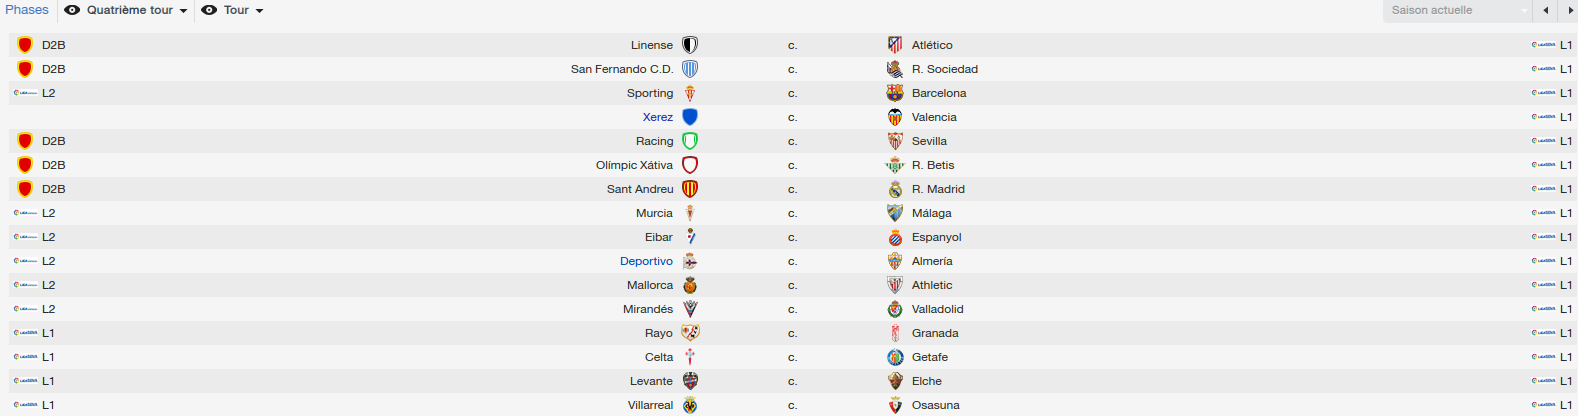Image resolution: width=1578 pixels, height=416 pixels.
Task: Go to next season with right arrow
Action: 1568,10
